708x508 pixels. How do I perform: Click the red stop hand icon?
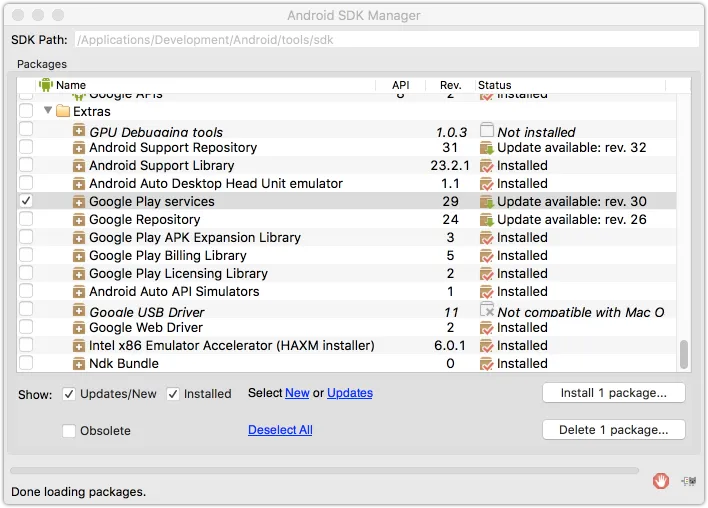point(661,481)
